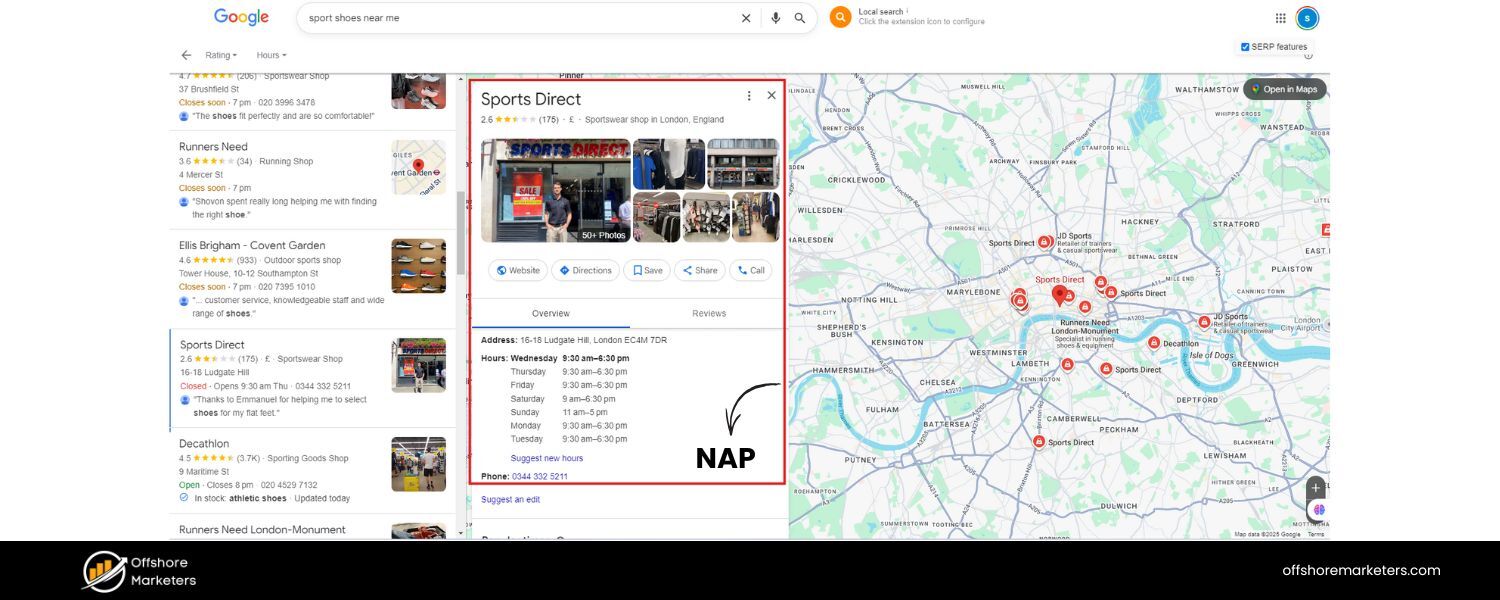Image resolution: width=1500 pixels, height=600 pixels.
Task: Click the orange Local search extension icon
Action: 841,17
